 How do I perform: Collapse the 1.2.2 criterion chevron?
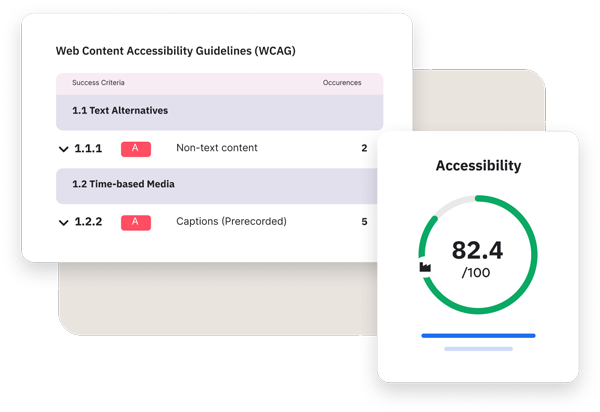(64, 223)
